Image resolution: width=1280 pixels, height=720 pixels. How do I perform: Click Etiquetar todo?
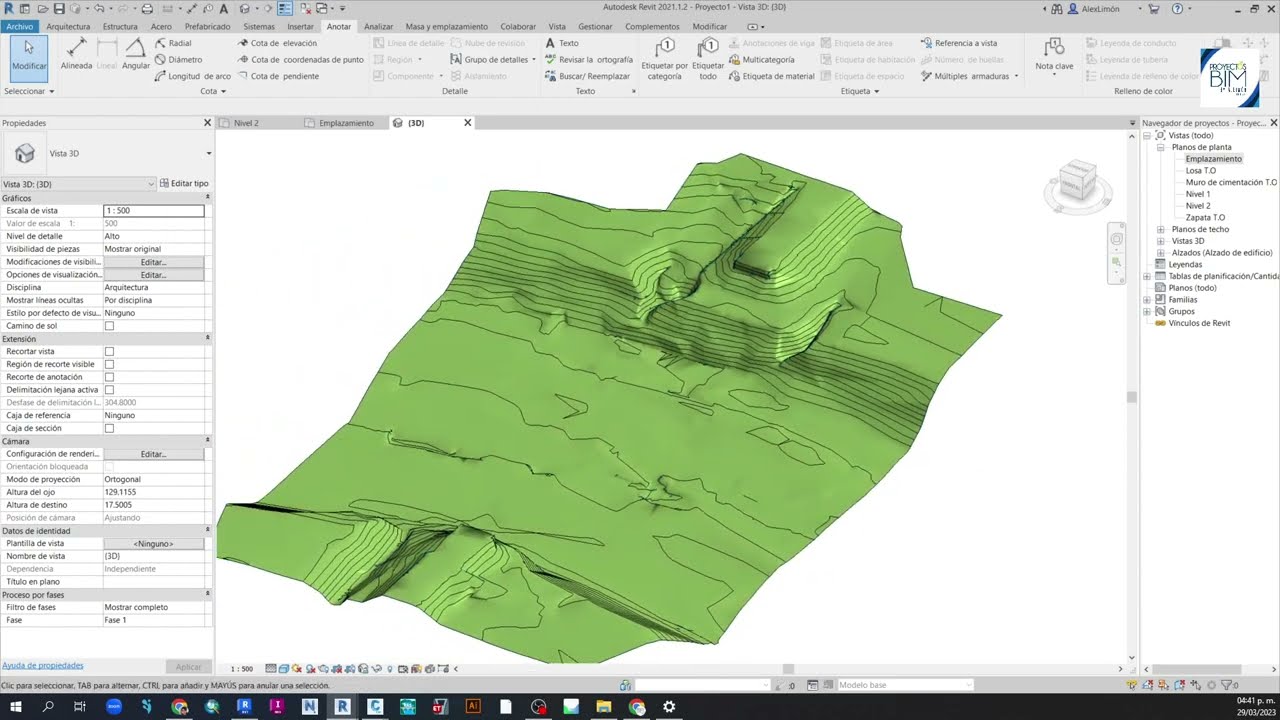(x=708, y=59)
